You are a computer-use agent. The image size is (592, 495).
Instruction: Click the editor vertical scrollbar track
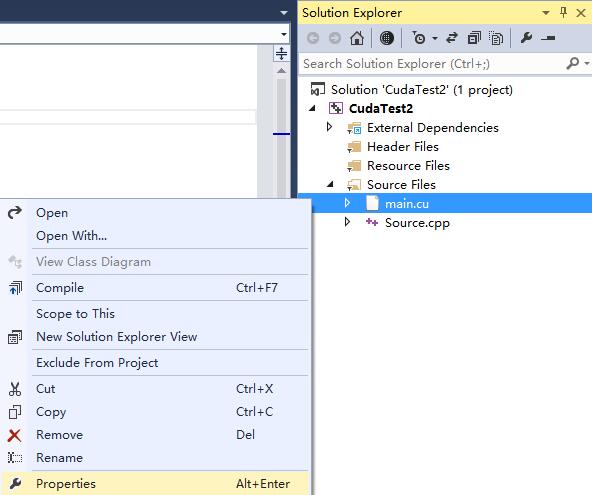click(281, 136)
